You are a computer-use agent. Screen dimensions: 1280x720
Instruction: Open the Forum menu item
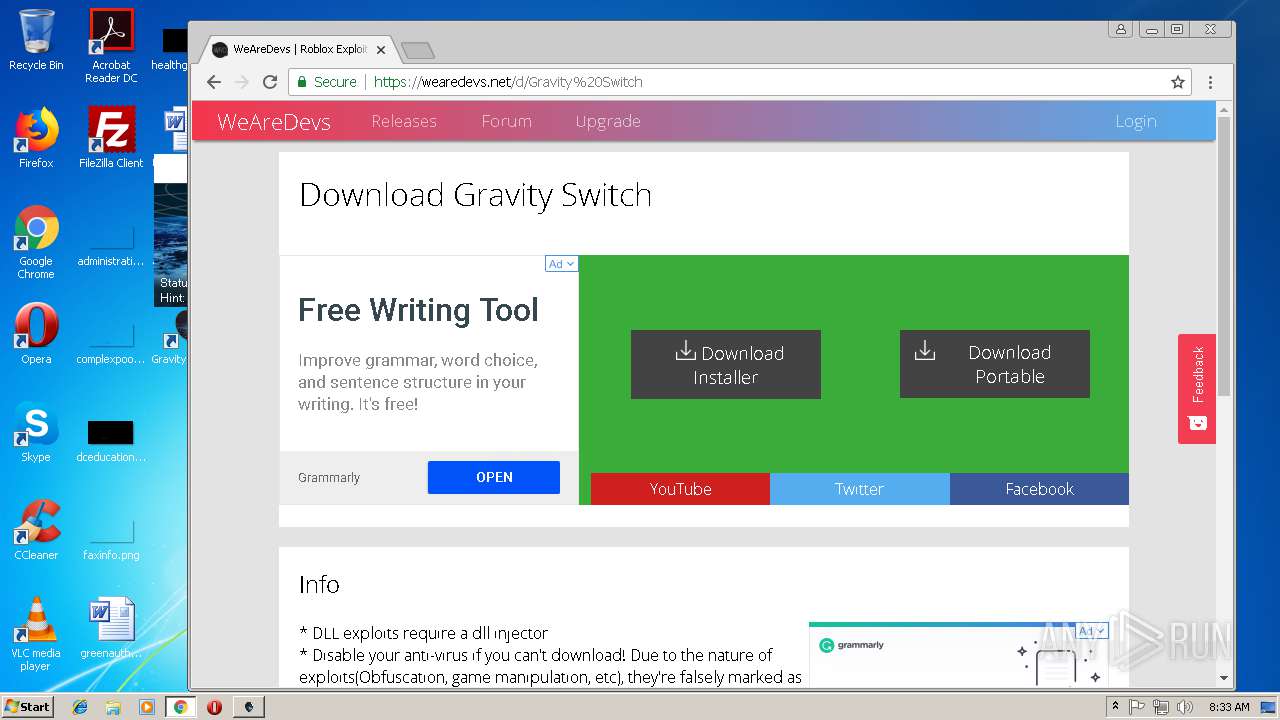506,121
